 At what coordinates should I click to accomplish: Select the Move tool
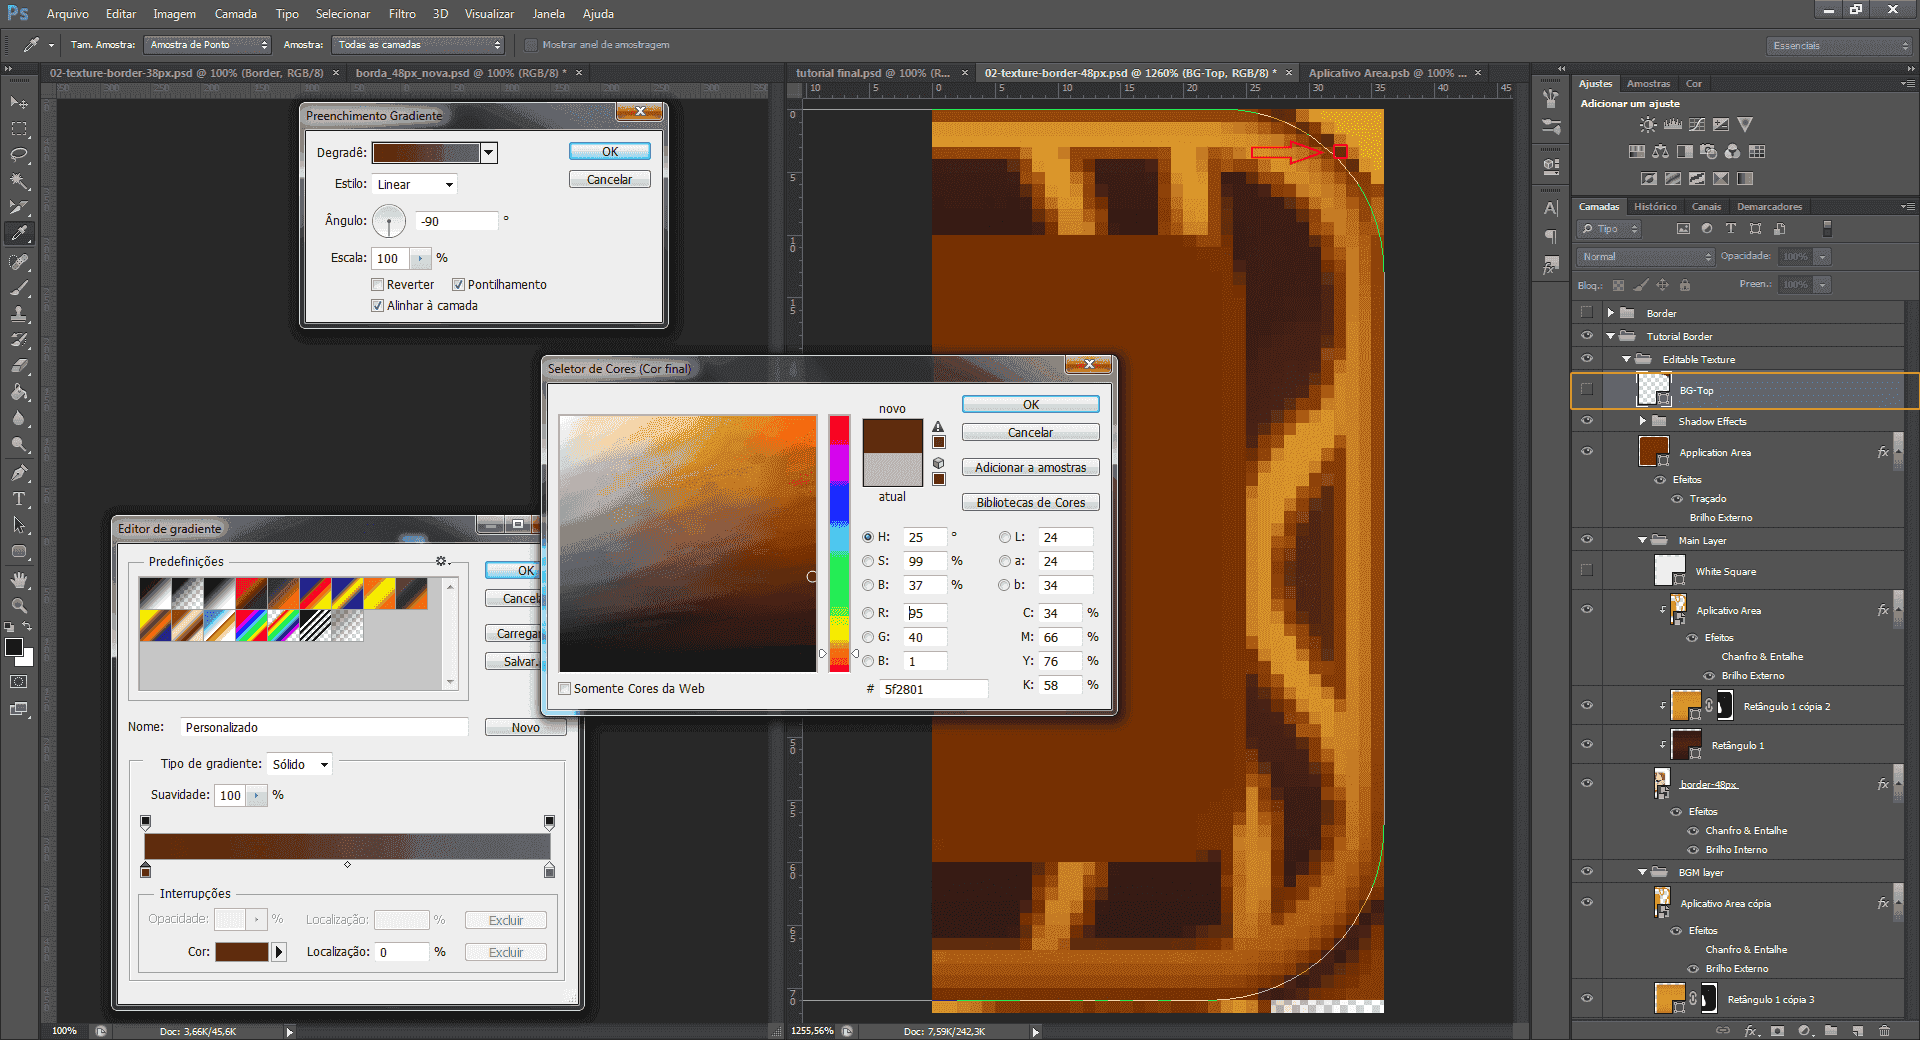(x=19, y=103)
